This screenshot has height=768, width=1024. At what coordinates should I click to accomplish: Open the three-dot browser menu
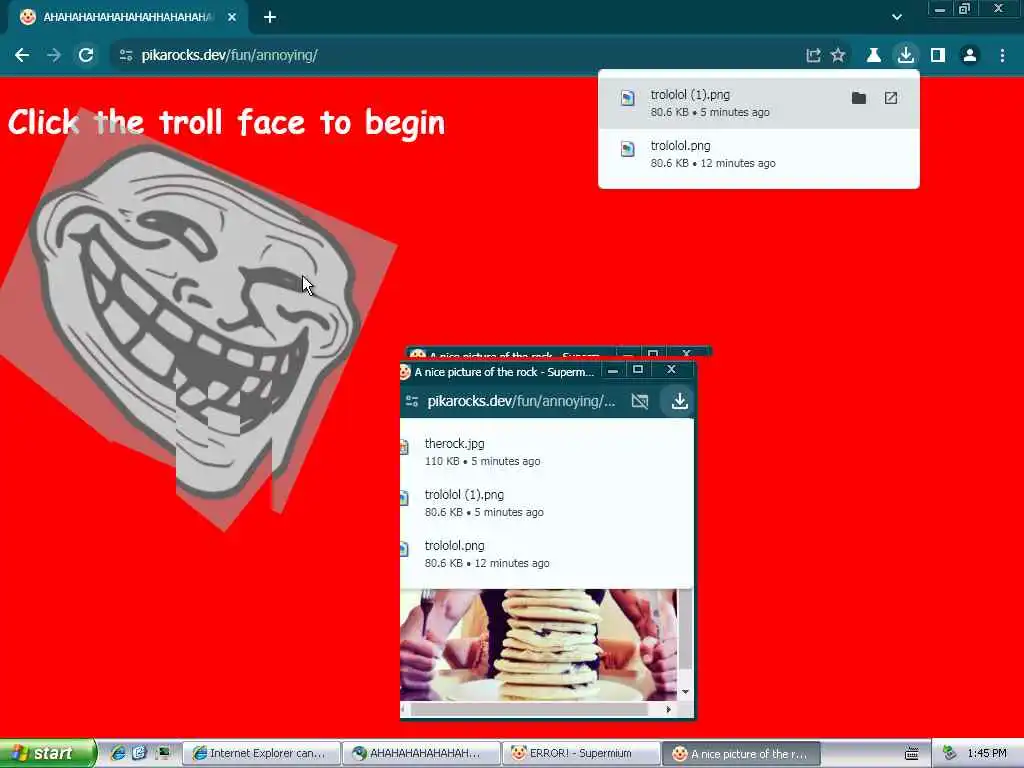pos(1002,56)
